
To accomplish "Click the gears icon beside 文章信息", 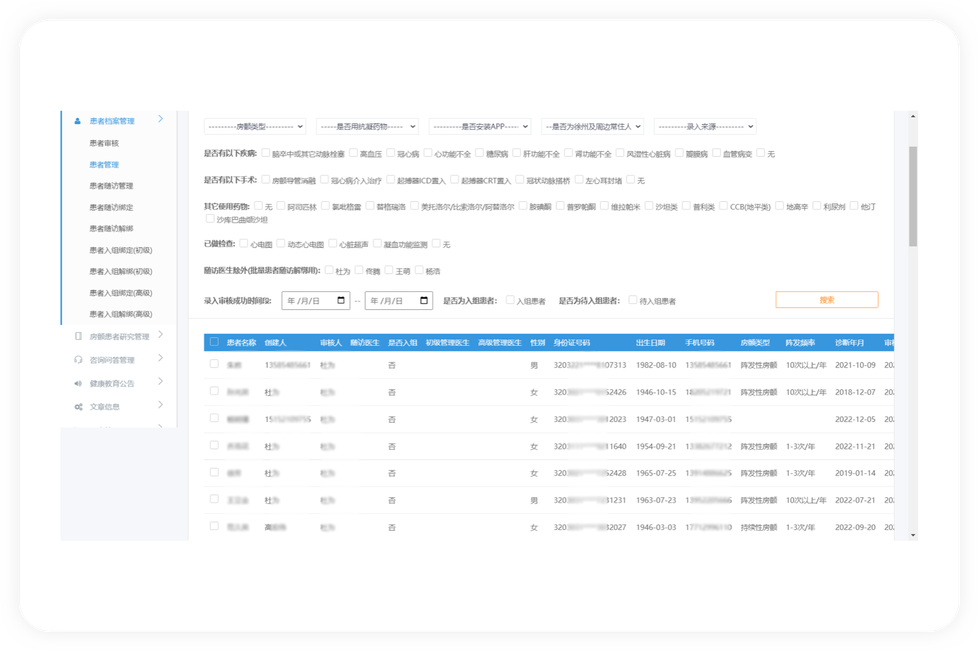I will 78,406.
